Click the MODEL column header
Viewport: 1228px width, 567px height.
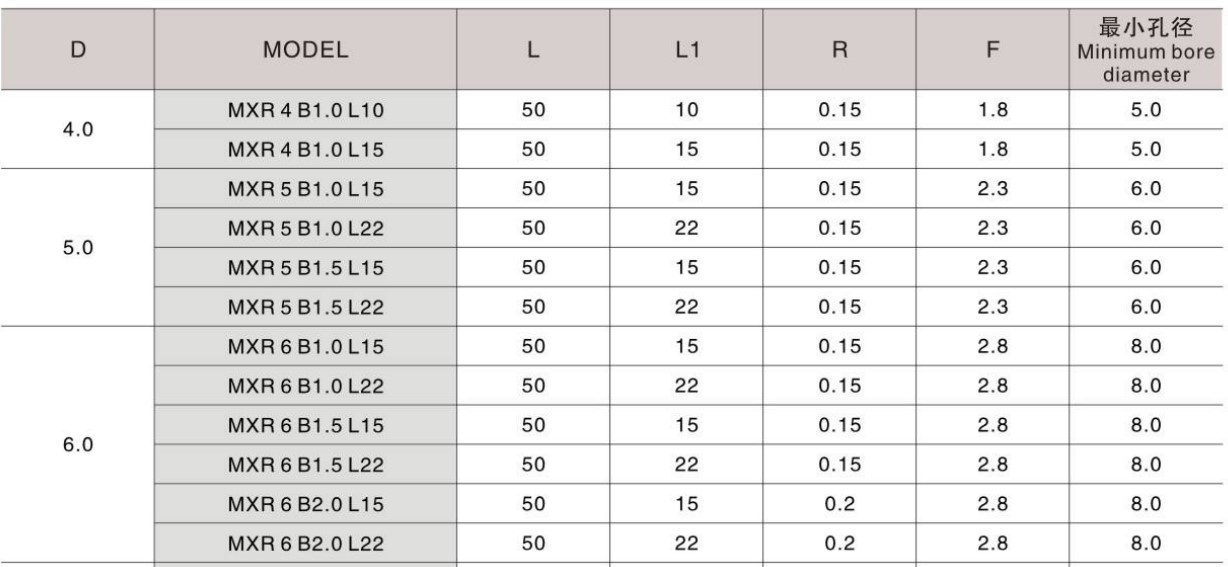(306, 50)
